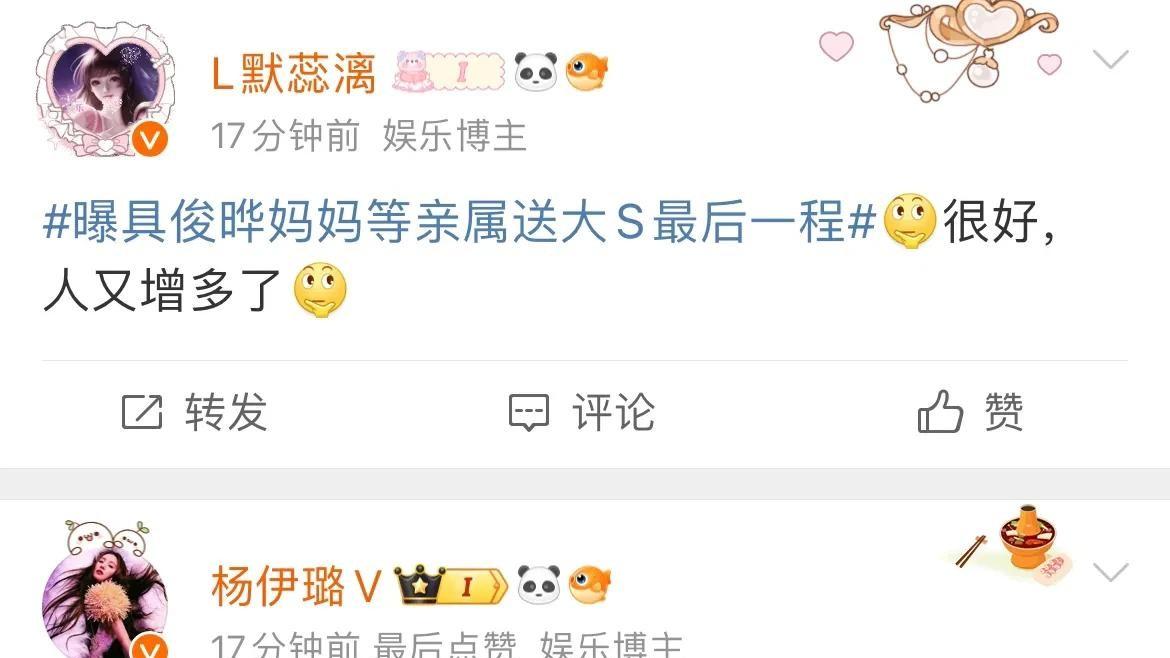Expand the first post's options chevron
Screen dimensions: 1170x658
point(1110,59)
